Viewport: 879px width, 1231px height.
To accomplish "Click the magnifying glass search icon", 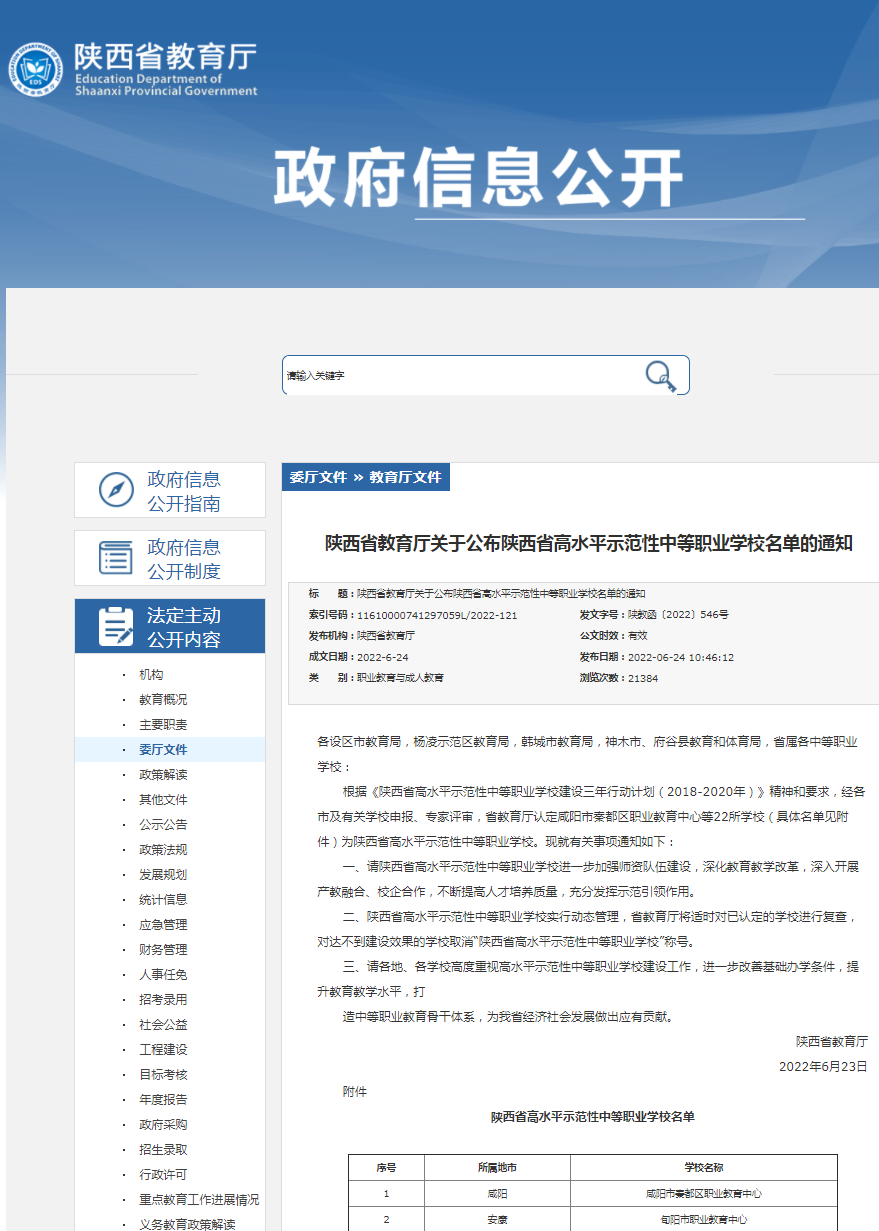I will pyautogui.click(x=659, y=376).
